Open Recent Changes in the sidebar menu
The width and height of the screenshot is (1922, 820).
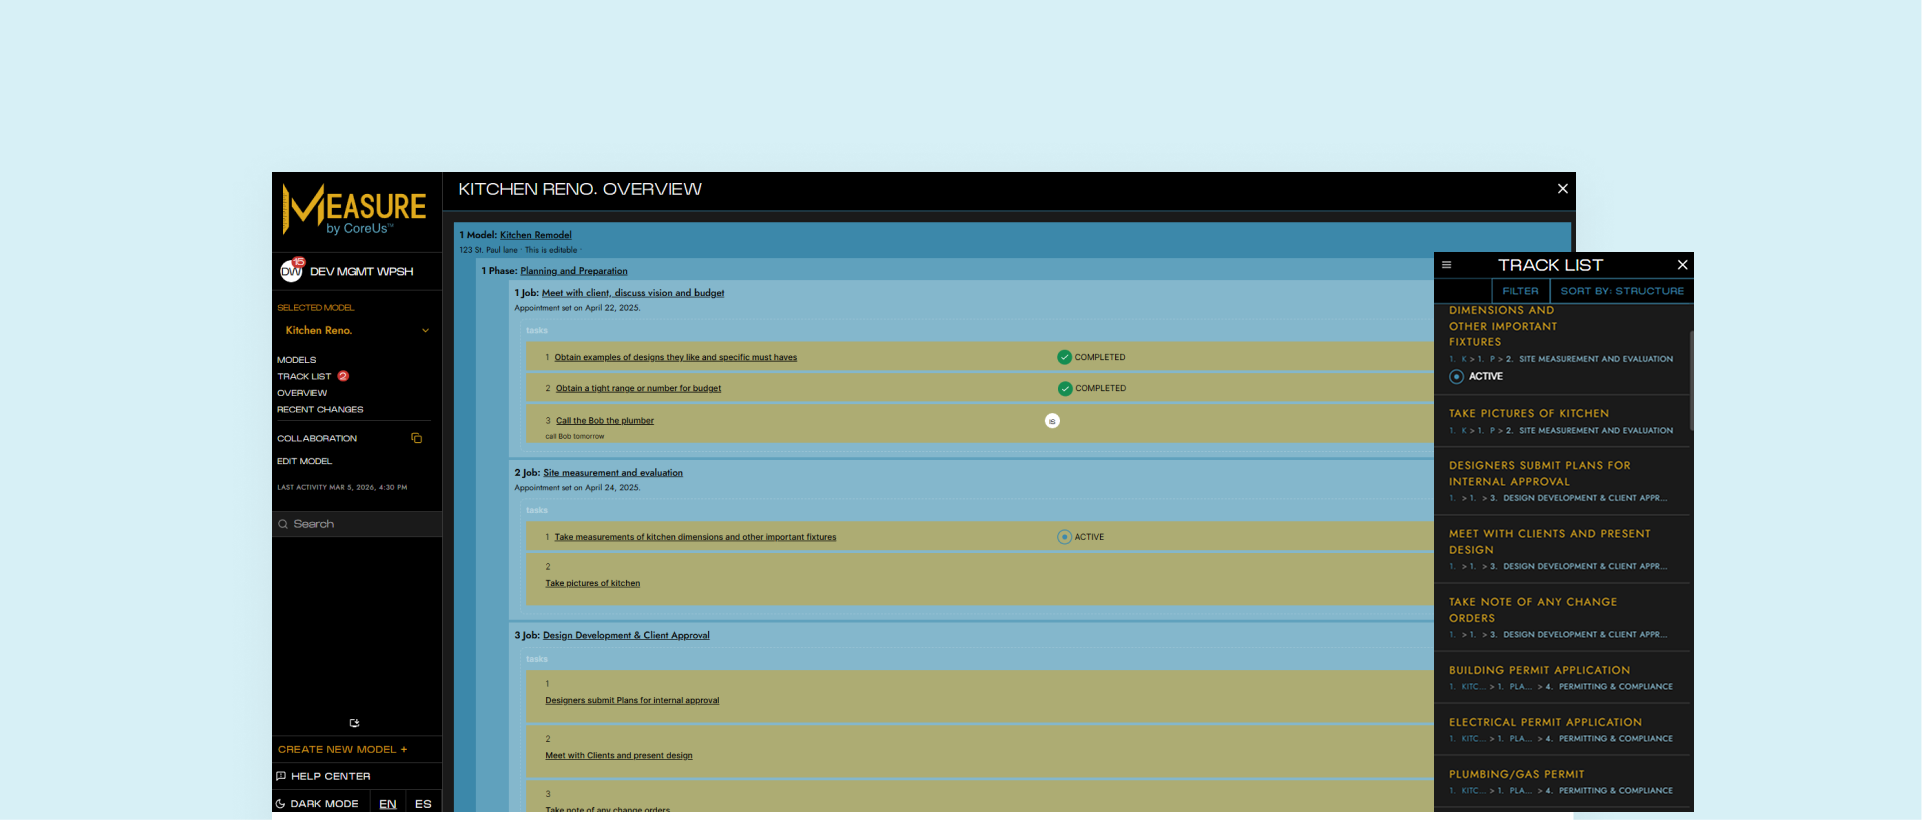[x=320, y=410]
